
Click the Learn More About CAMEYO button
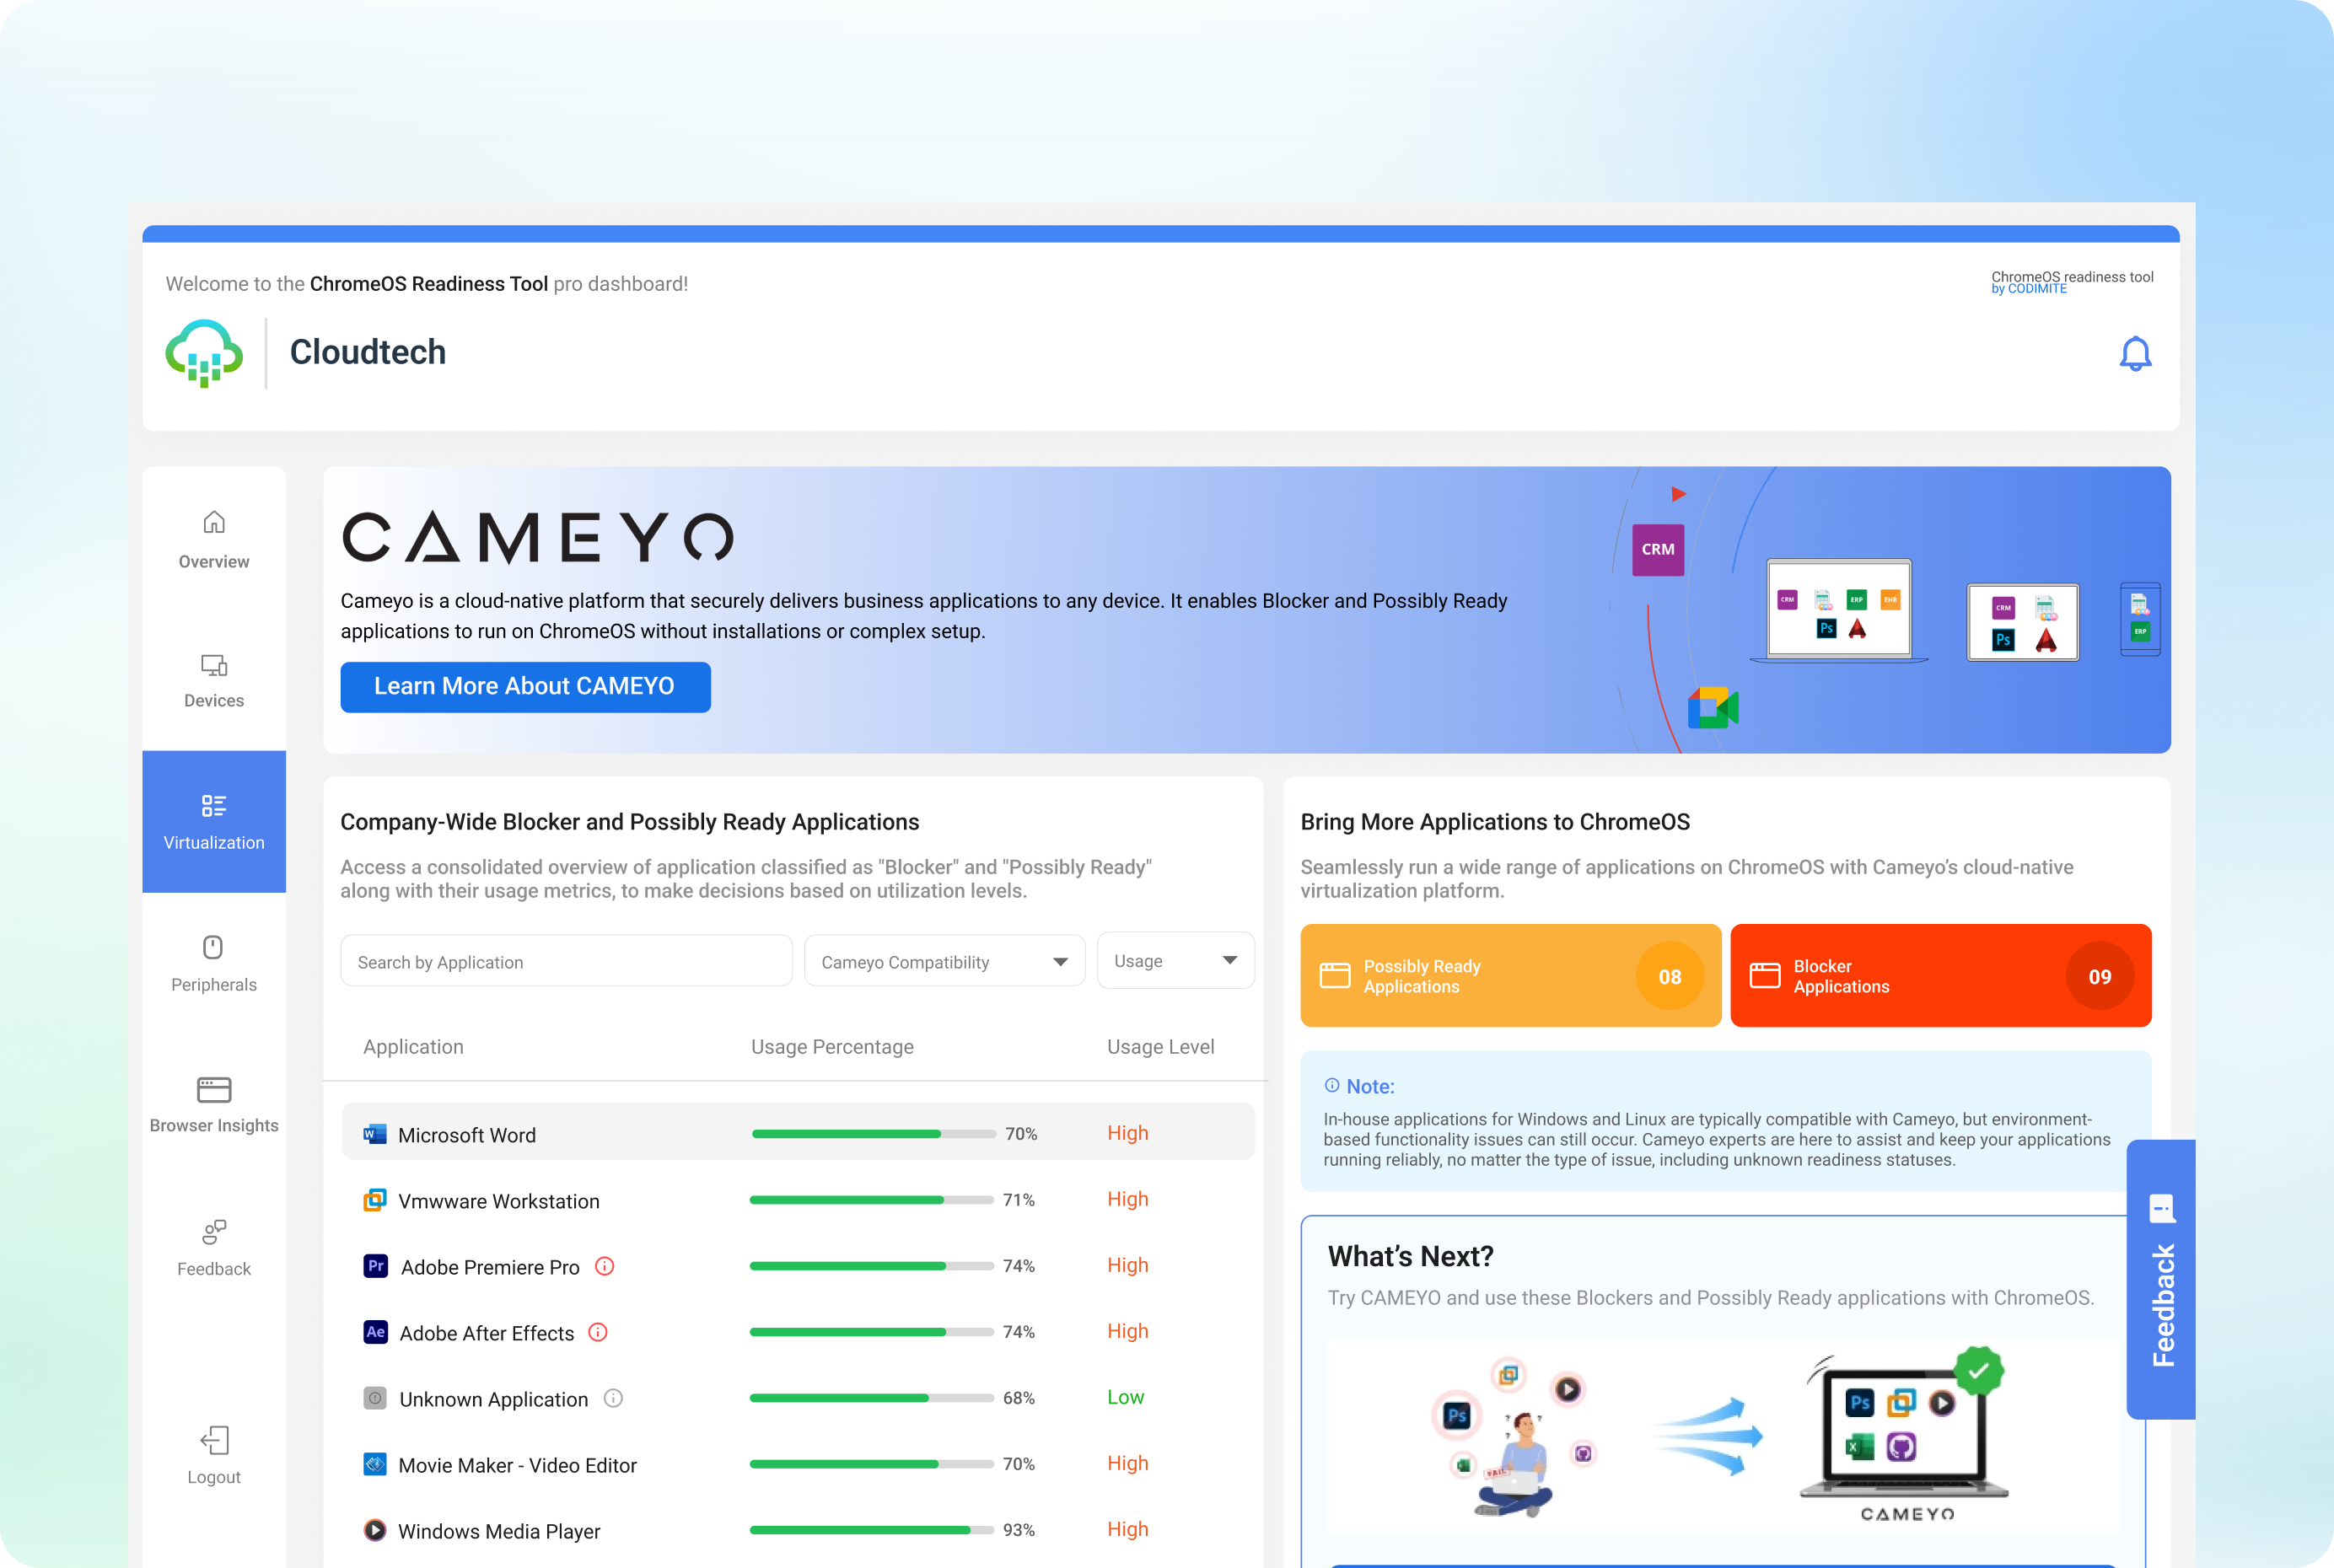pos(524,686)
